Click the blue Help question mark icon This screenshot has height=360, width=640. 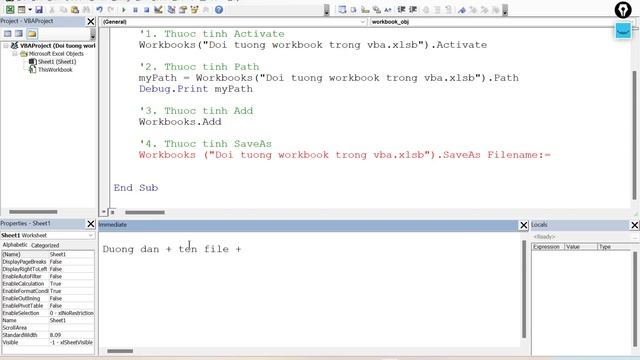coord(219,9)
